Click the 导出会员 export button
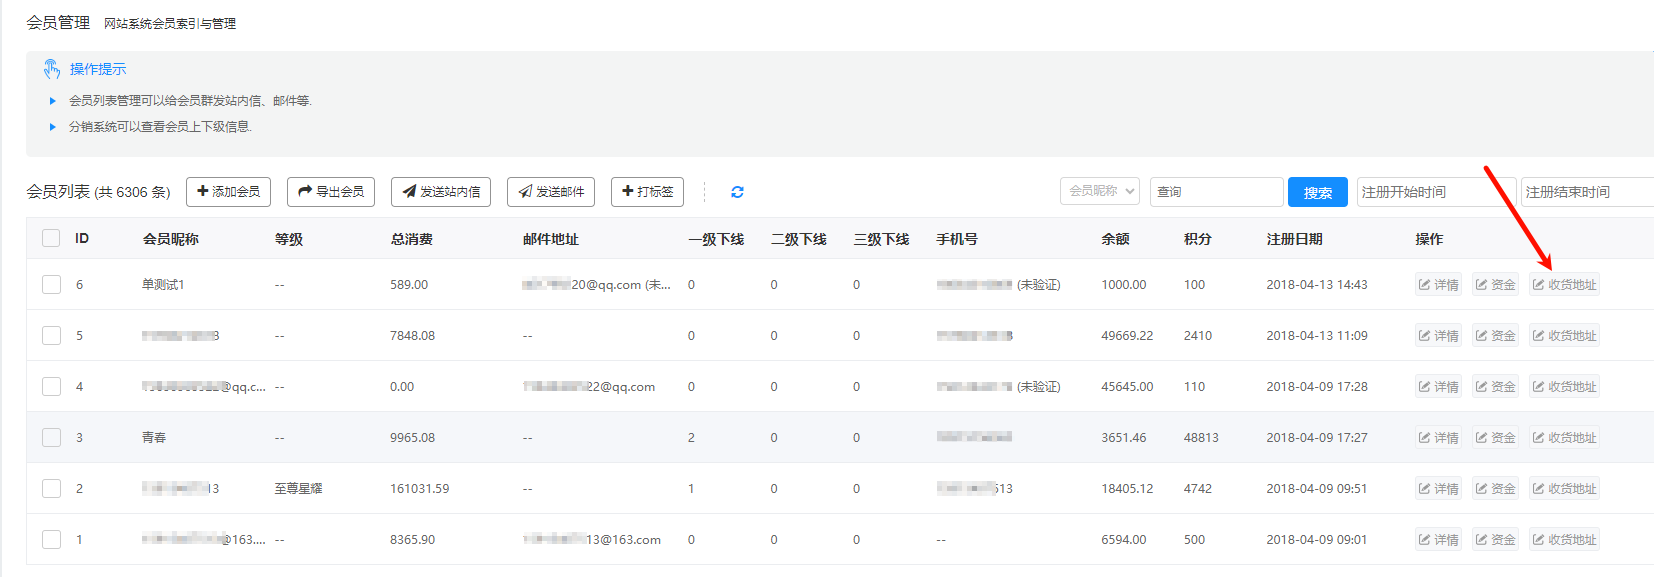Viewport: 1654px width, 577px height. (331, 192)
